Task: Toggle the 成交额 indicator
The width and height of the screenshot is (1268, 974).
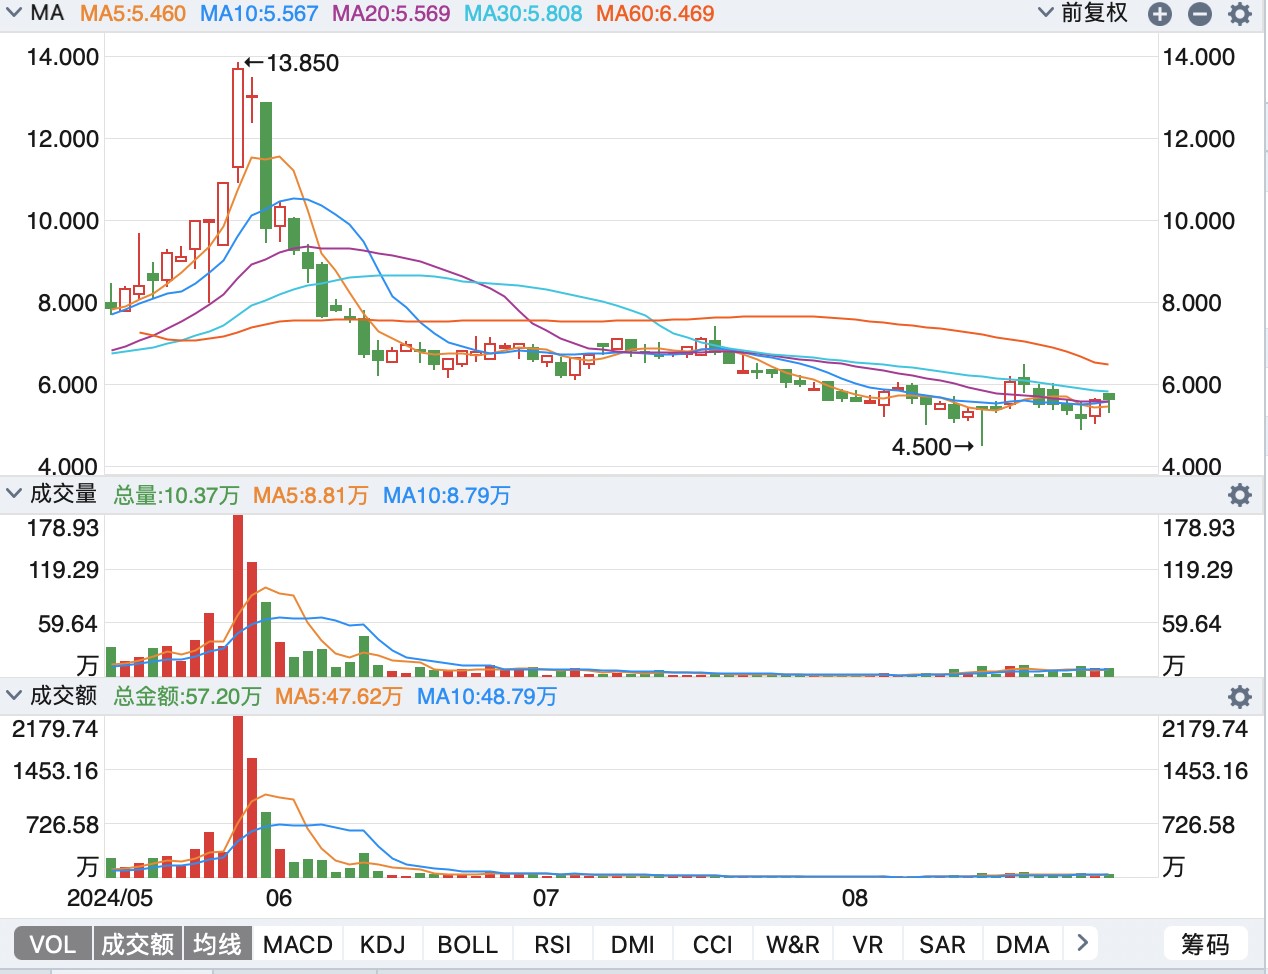Action: [137, 944]
